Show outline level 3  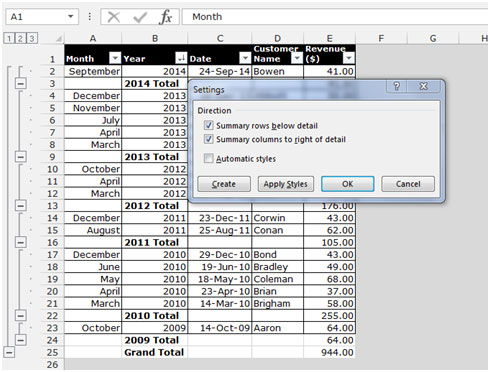pyautogui.click(x=31, y=38)
